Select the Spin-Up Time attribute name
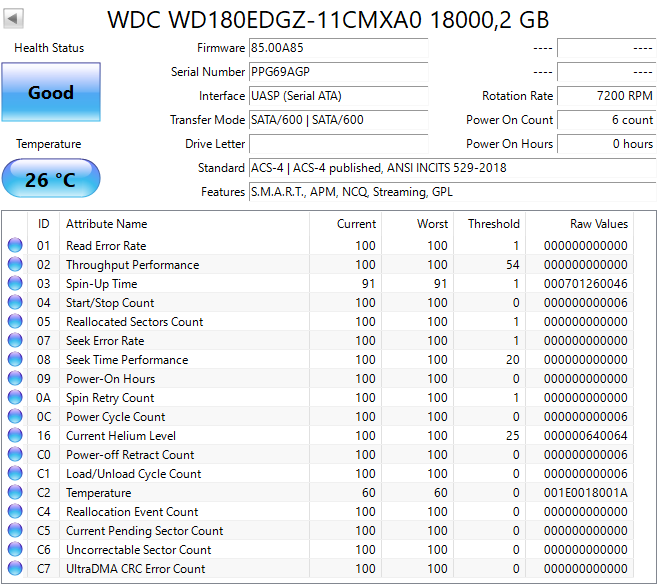Image resolution: width=660 pixels, height=587 pixels. (101, 284)
